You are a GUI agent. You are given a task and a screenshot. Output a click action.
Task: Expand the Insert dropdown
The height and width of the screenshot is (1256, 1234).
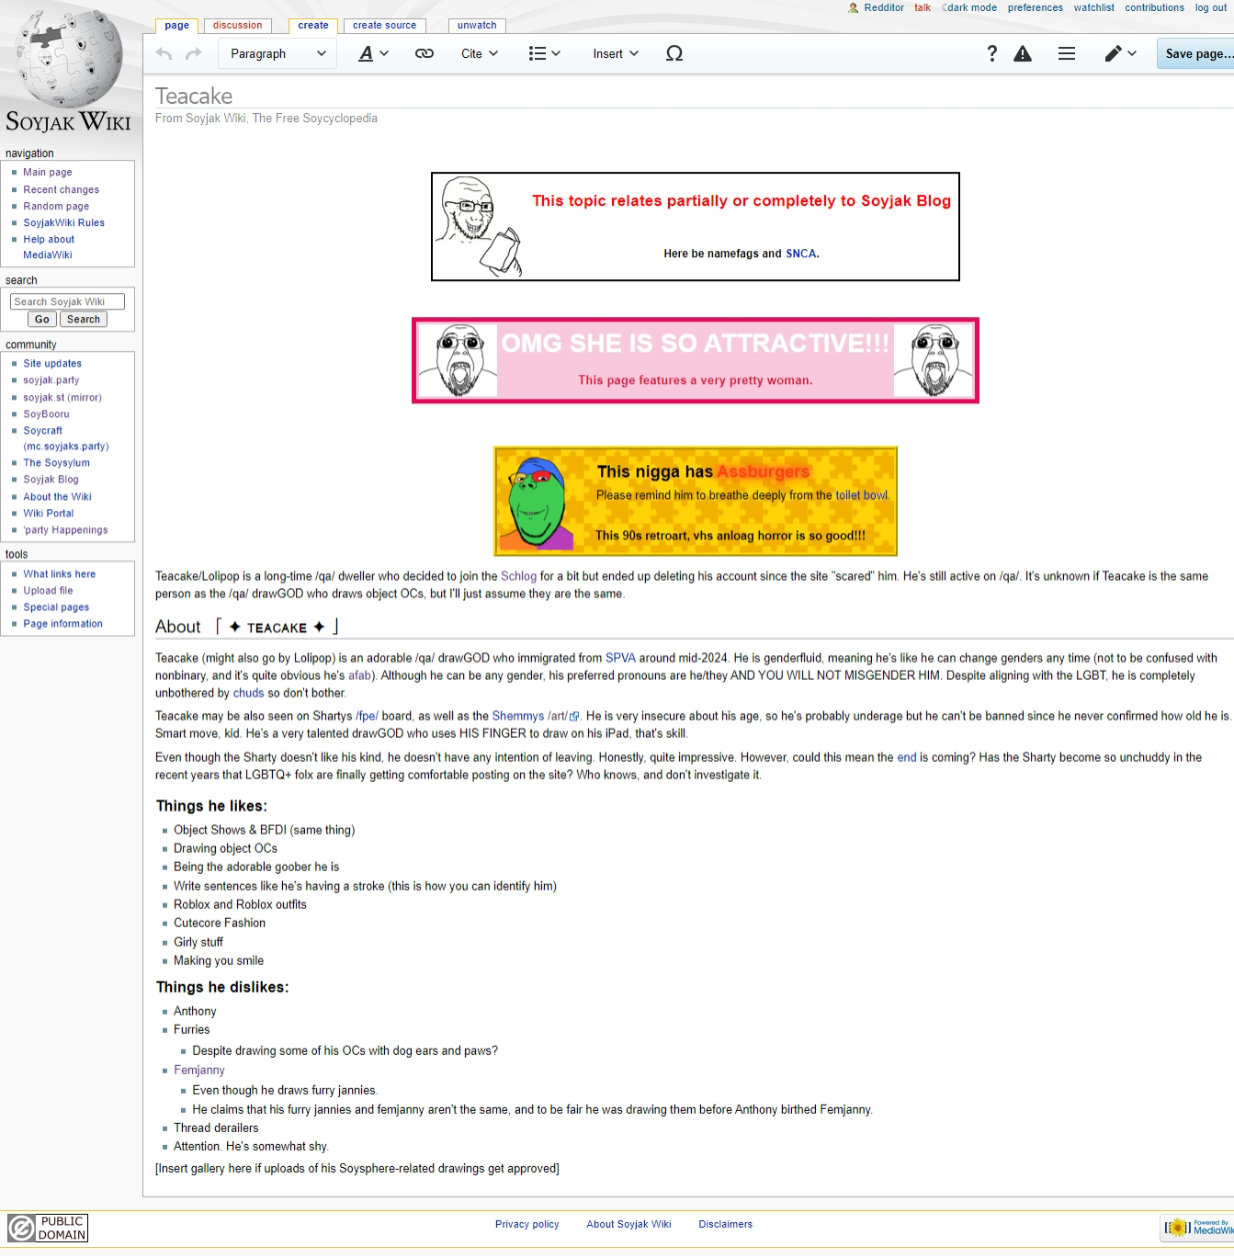[x=615, y=54]
